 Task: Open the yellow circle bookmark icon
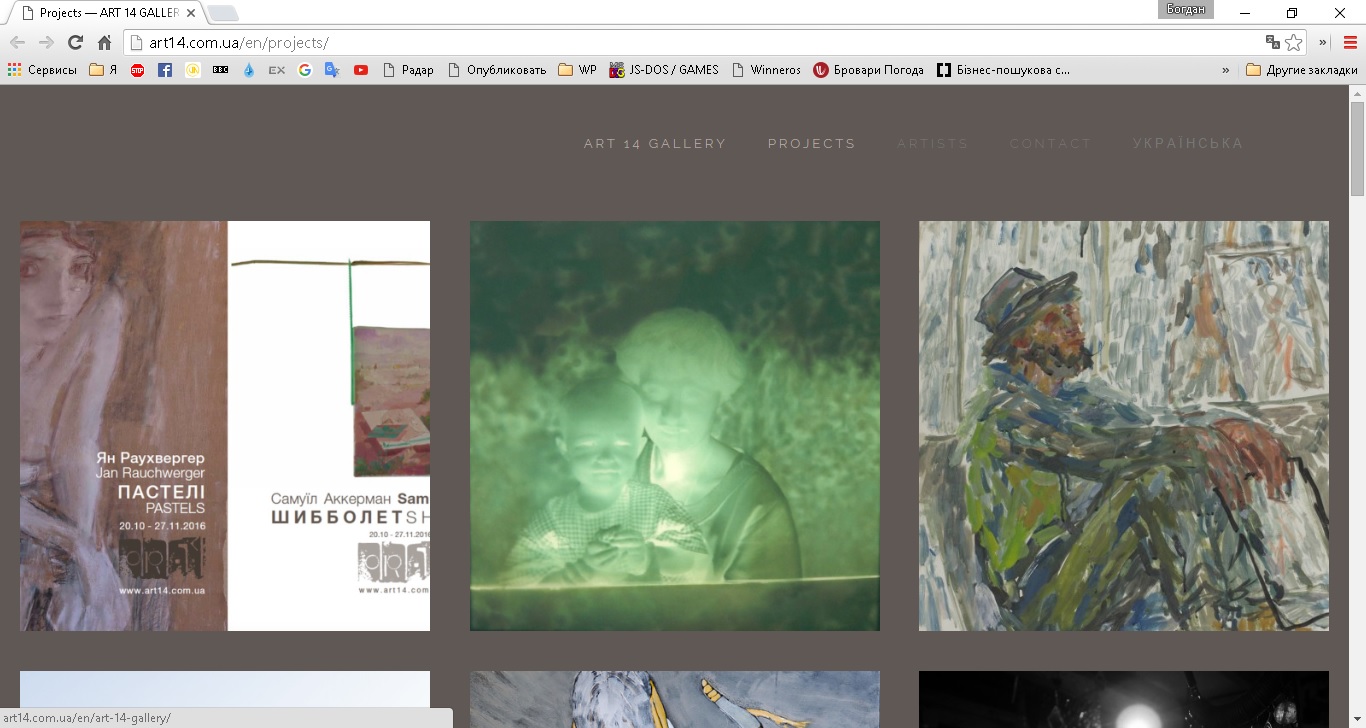point(193,70)
